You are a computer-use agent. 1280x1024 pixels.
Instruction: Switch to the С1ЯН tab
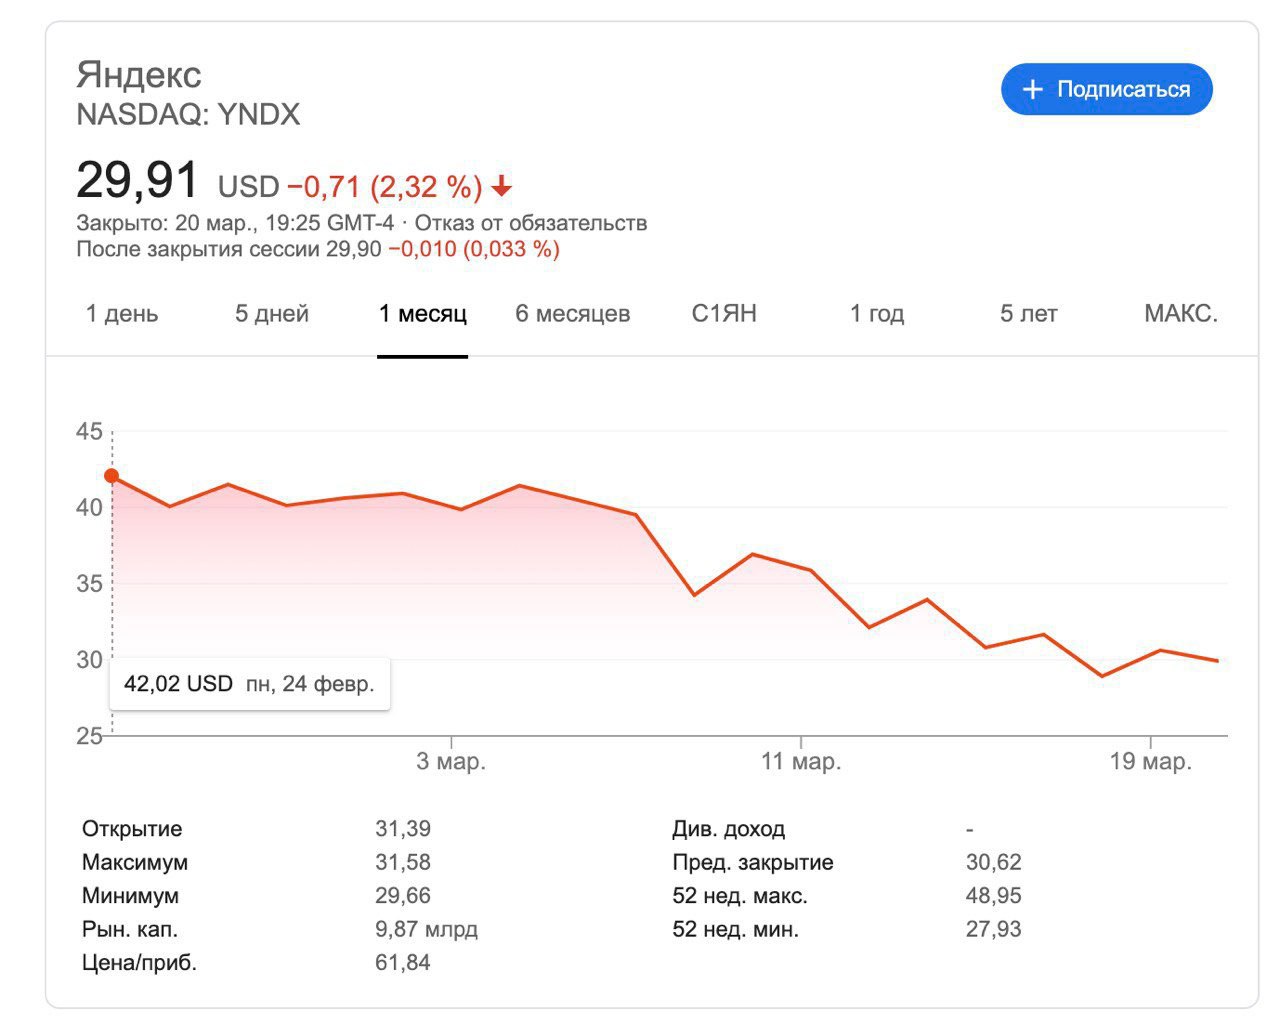coord(724,314)
